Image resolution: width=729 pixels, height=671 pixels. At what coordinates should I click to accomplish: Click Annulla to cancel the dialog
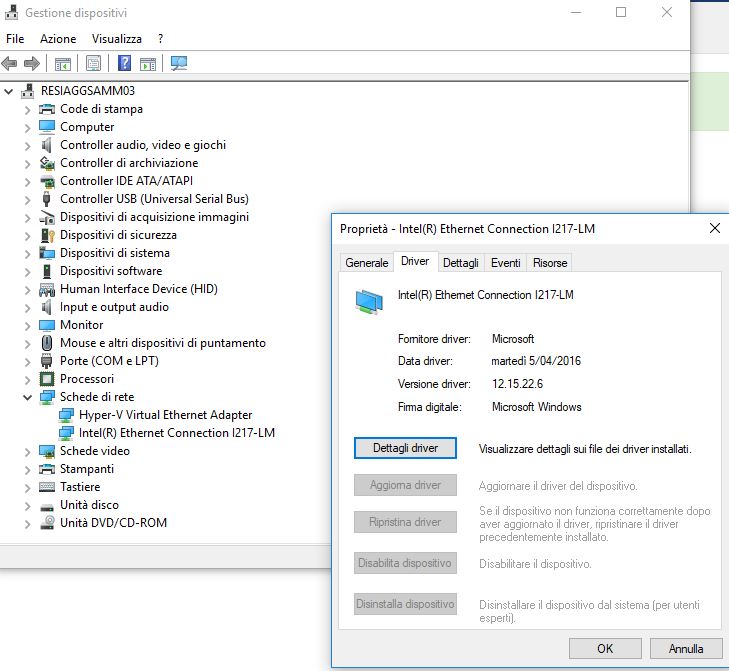[x=686, y=648]
